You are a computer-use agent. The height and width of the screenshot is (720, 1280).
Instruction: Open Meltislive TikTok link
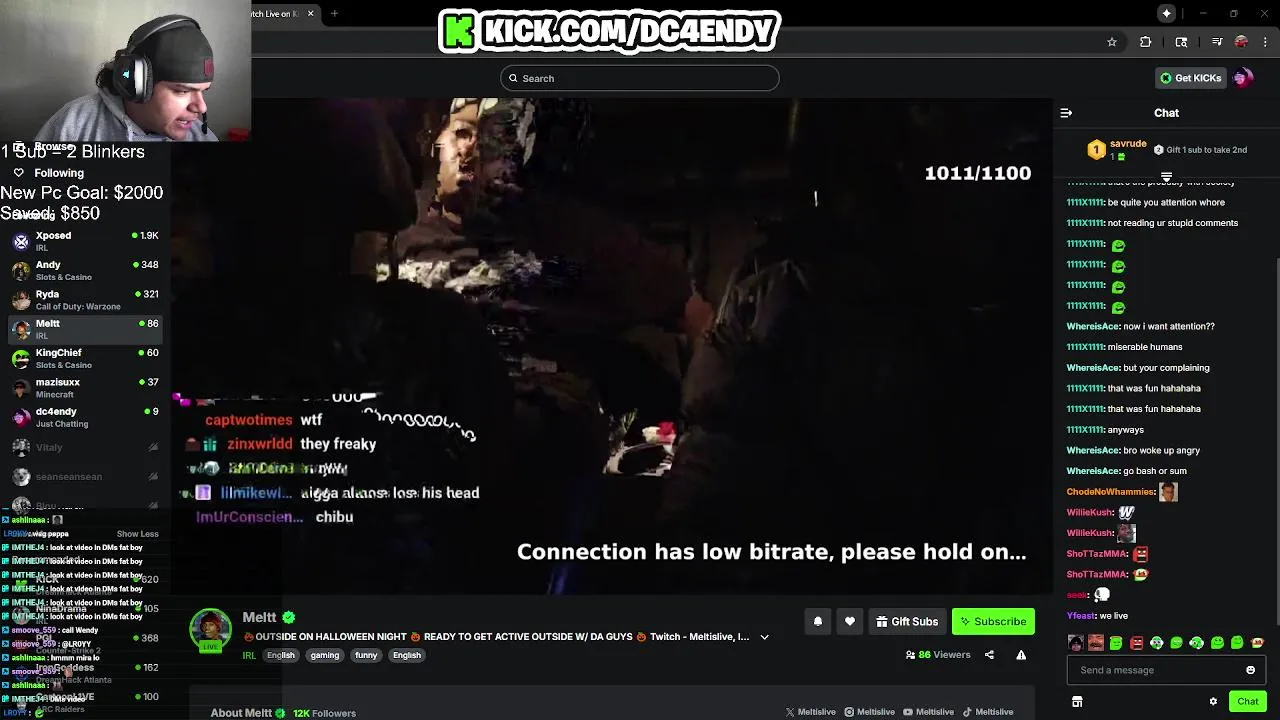988,712
